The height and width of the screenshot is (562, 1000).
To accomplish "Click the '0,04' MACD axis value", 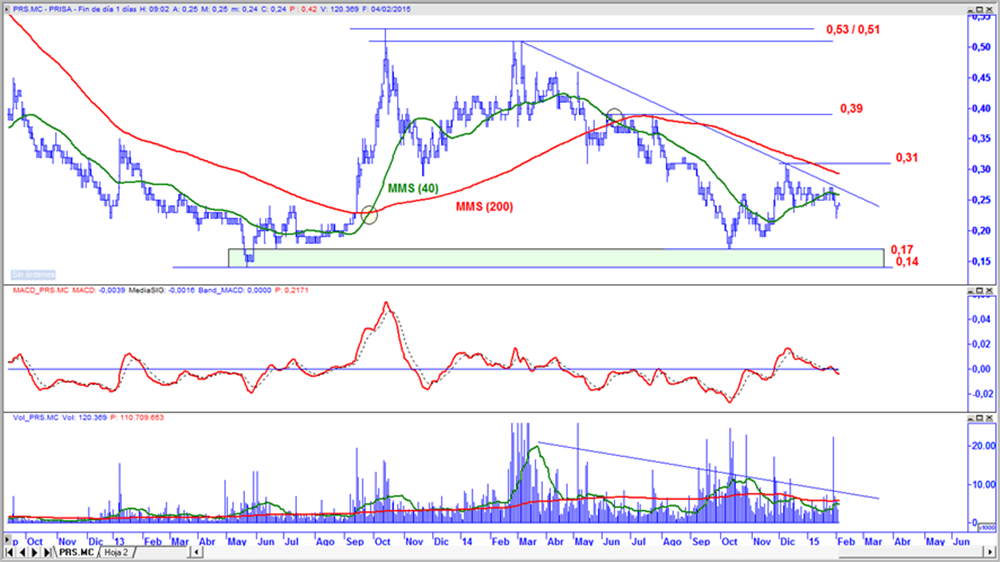I will coord(981,319).
